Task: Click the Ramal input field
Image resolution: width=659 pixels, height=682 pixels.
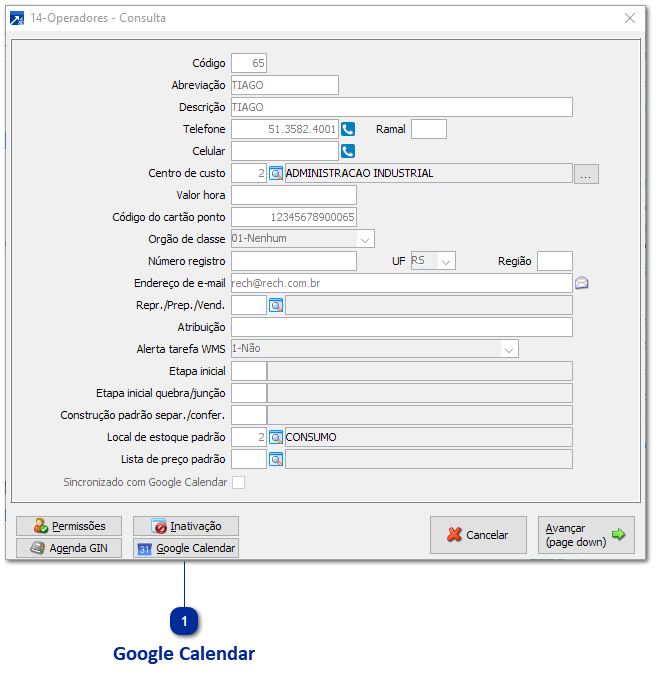Action: pos(429,129)
